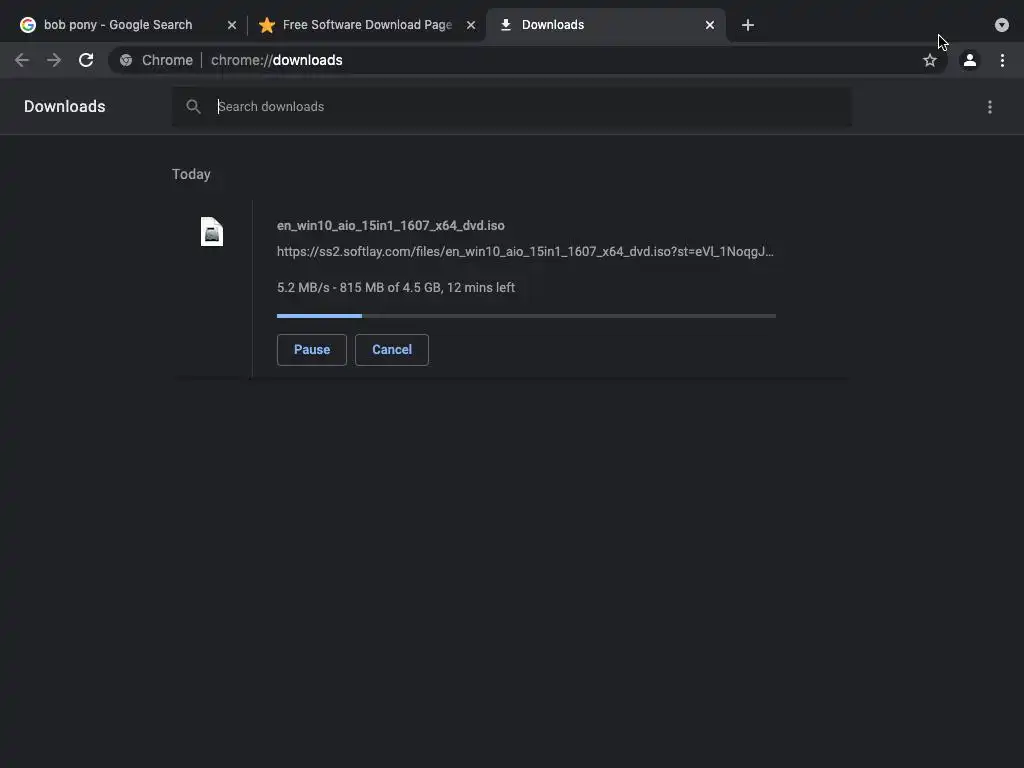Click the forward navigation arrow
The width and height of the screenshot is (1024, 768).
tap(54, 60)
